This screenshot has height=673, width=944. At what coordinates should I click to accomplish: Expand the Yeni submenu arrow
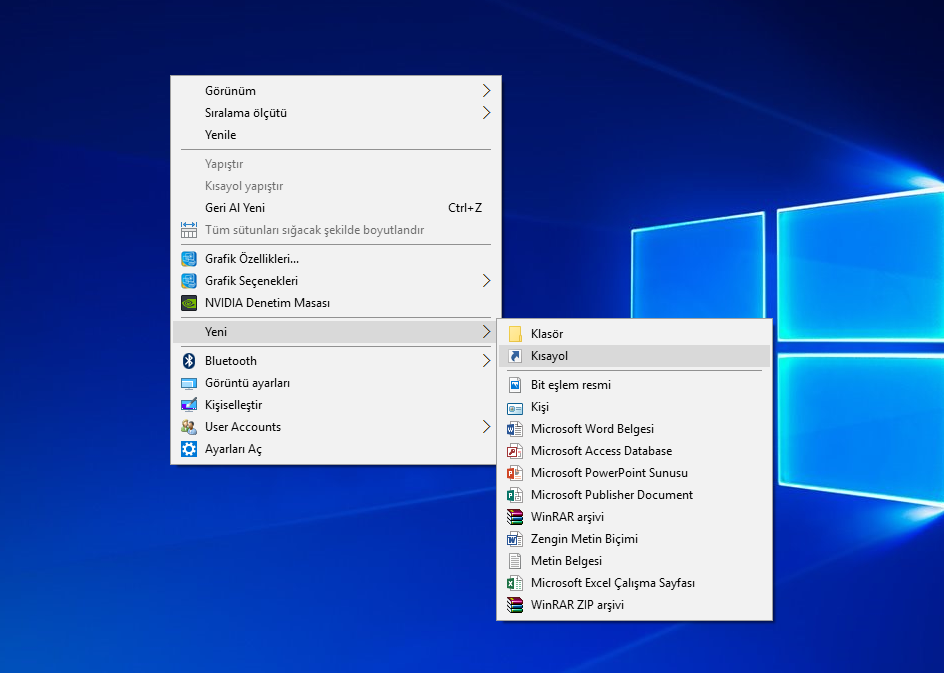pyautogui.click(x=486, y=332)
